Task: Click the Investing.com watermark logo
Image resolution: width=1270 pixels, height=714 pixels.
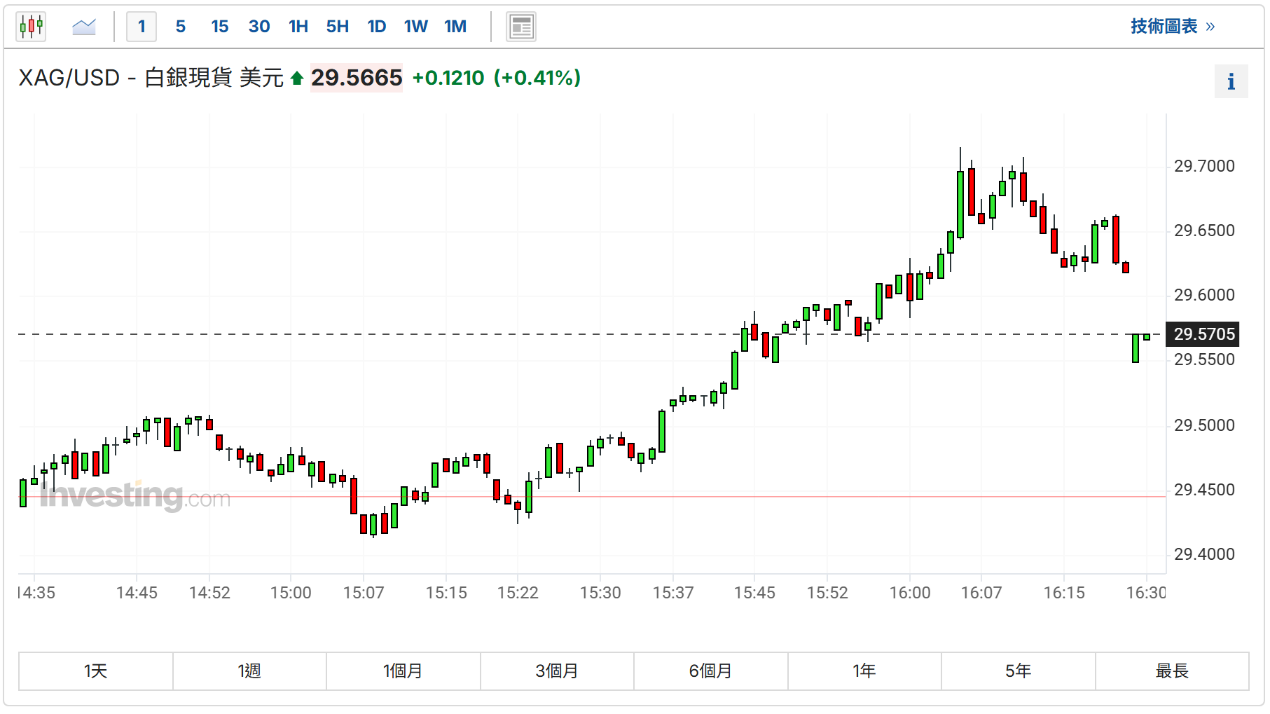Action: point(135,496)
